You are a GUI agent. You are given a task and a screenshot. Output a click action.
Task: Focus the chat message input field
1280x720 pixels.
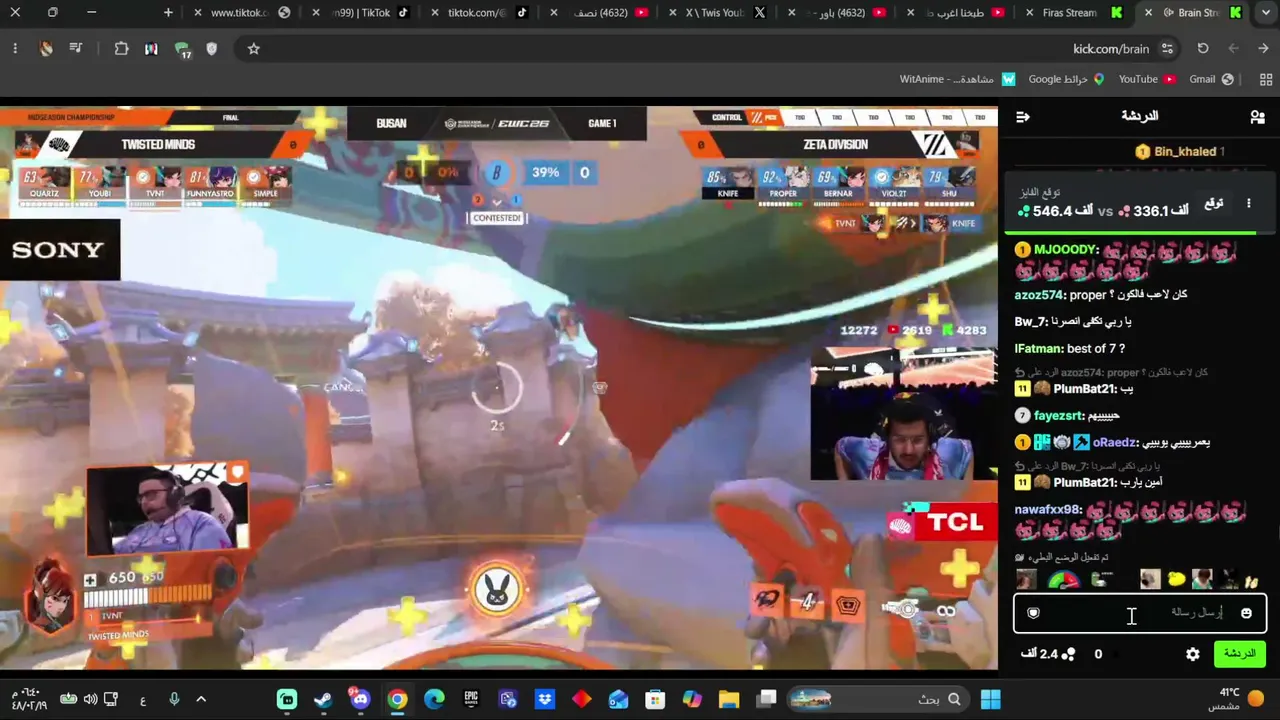(1140, 613)
